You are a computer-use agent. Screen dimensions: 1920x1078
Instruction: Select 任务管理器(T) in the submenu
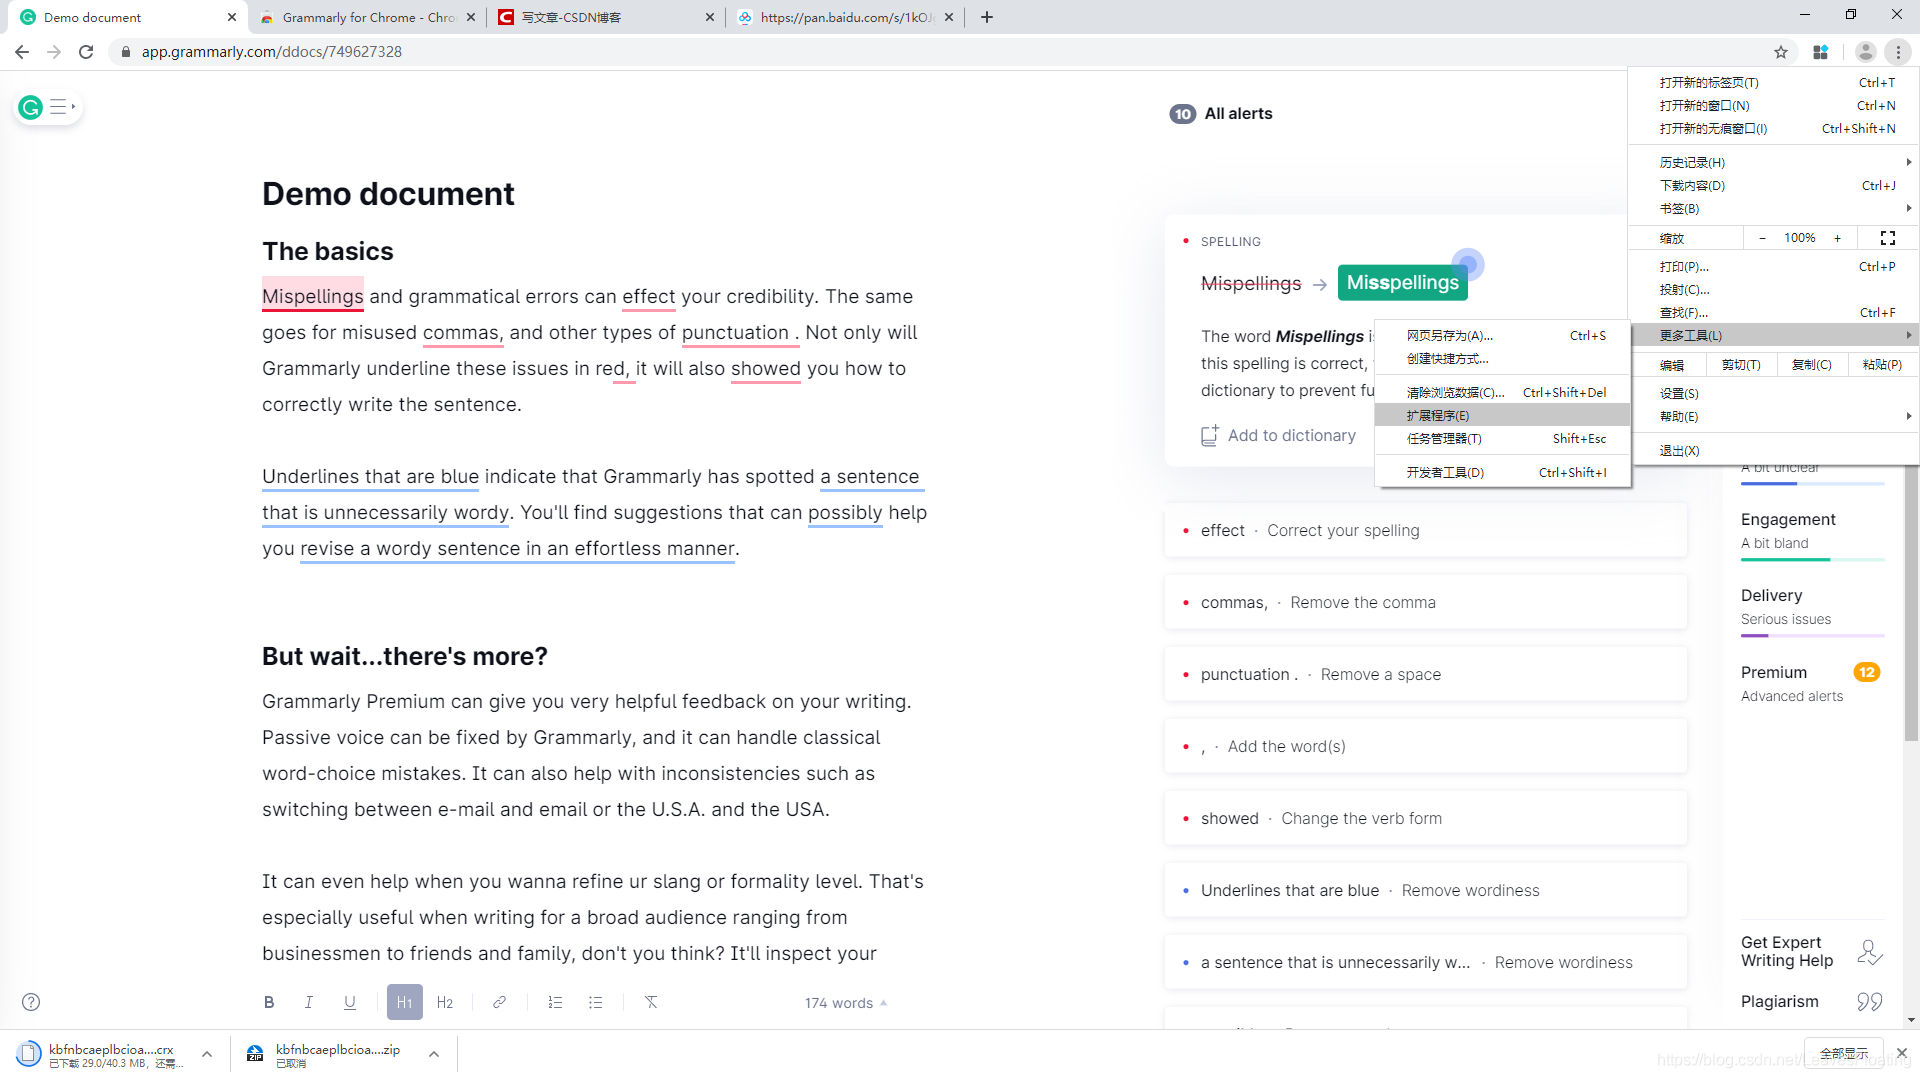(x=1503, y=438)
